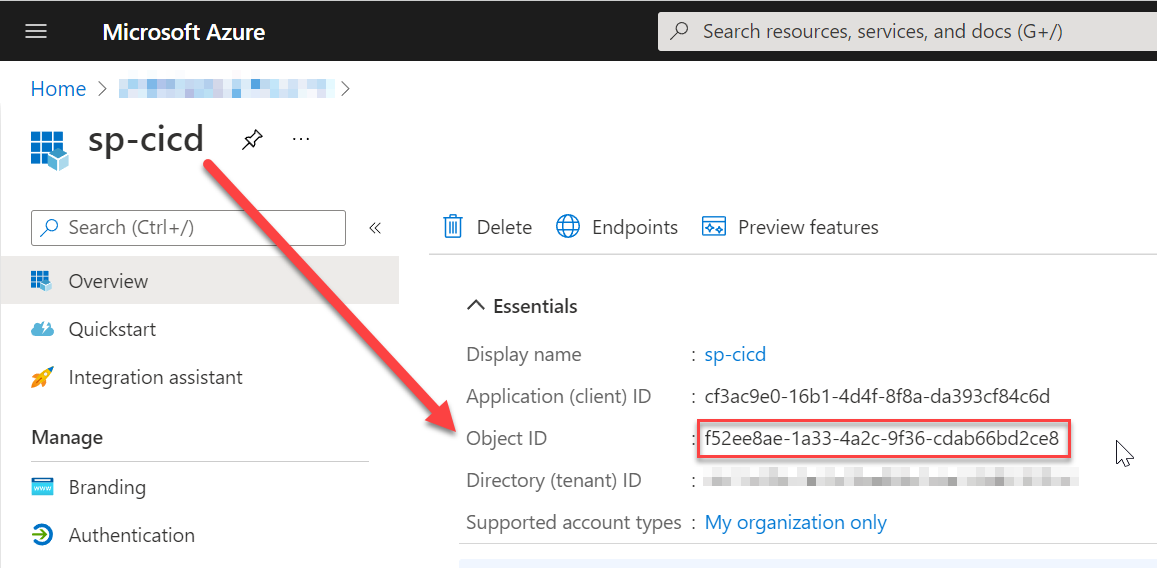The height and width of the screenshot is (568, 1157).
Task: Click the trash can Delete icon
Action: pos(452,226)
